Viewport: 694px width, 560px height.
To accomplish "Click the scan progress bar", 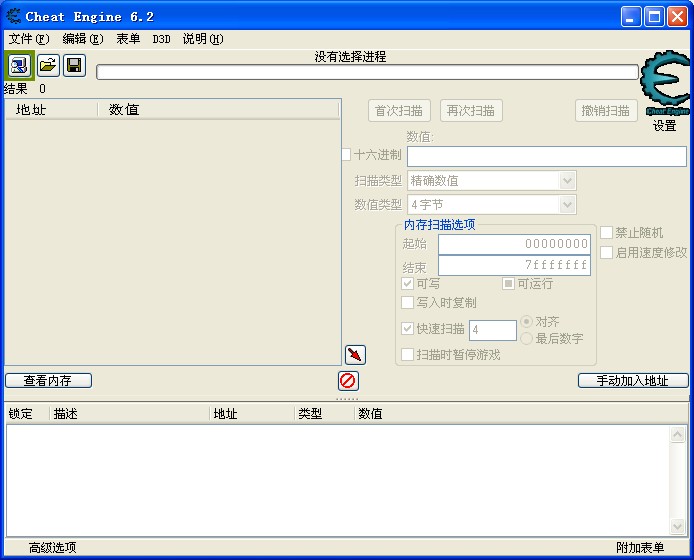I will (x=367, y=72).
